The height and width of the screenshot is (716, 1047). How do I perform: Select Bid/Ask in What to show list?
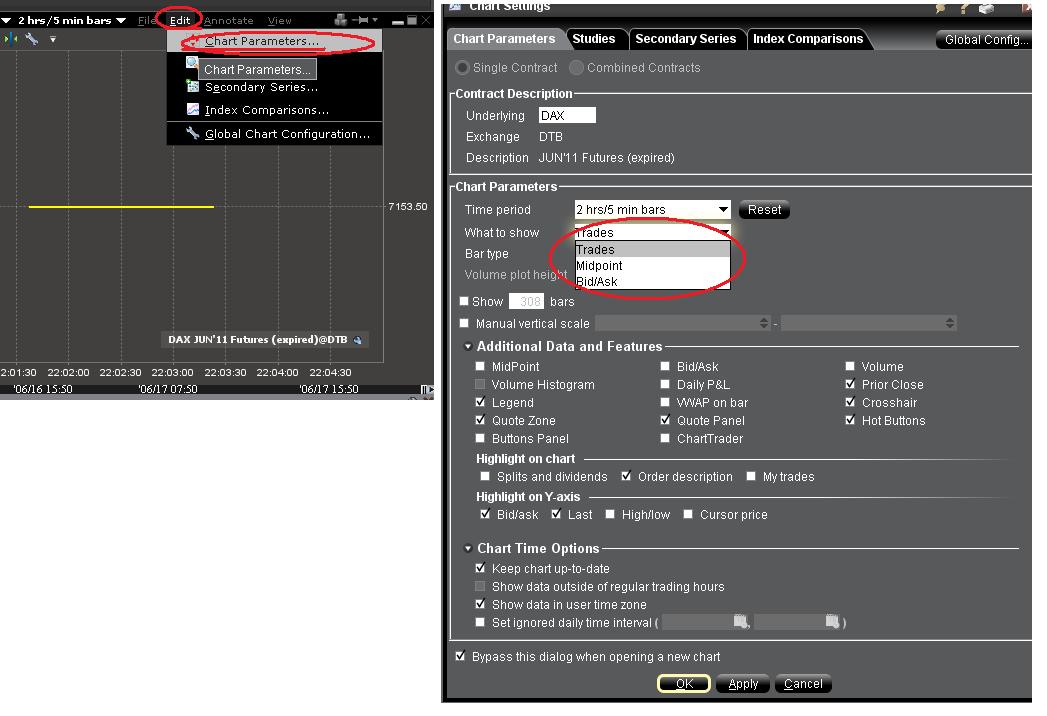(652, 281)
